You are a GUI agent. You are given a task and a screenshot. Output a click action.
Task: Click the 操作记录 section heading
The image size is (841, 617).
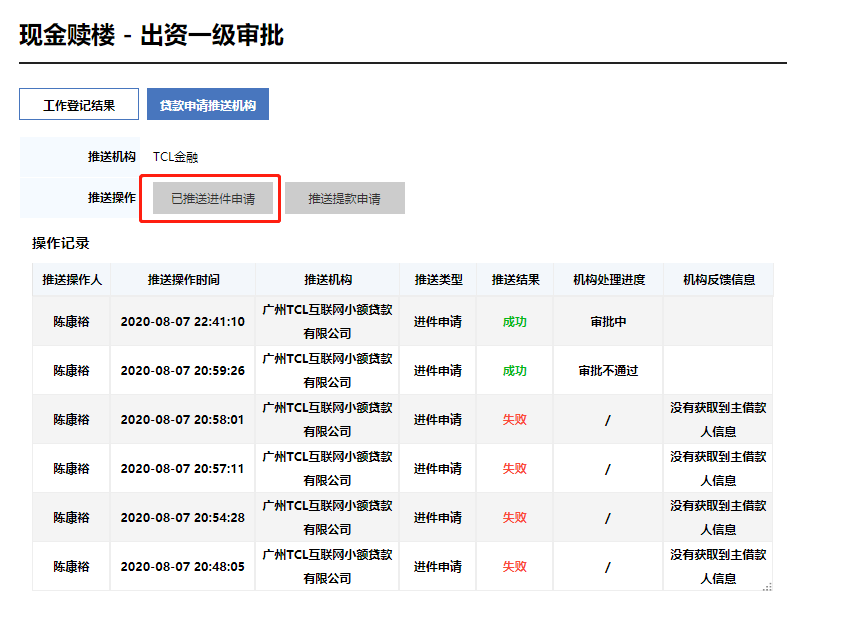point(61,243)
